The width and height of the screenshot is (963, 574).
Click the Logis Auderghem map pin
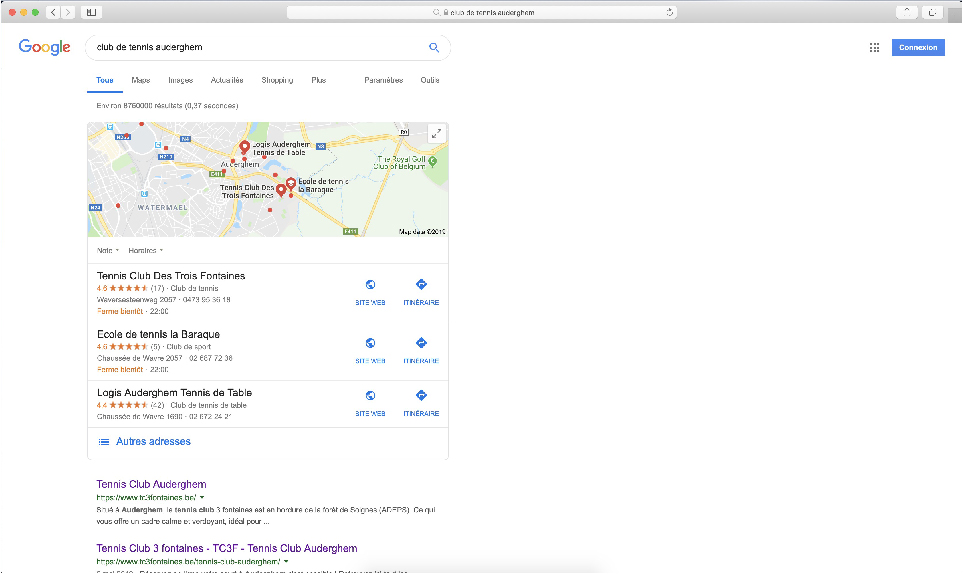tap(244, 147)
